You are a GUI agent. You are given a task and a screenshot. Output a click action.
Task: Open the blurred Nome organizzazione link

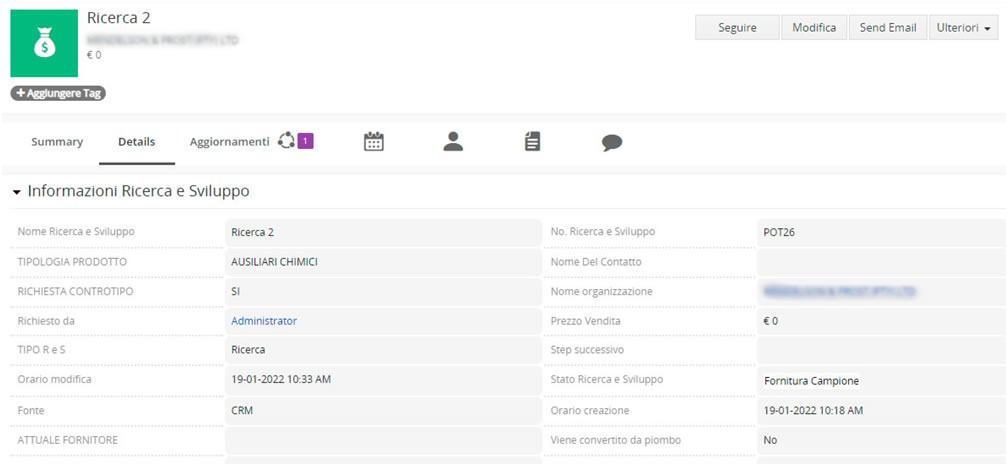840,291
